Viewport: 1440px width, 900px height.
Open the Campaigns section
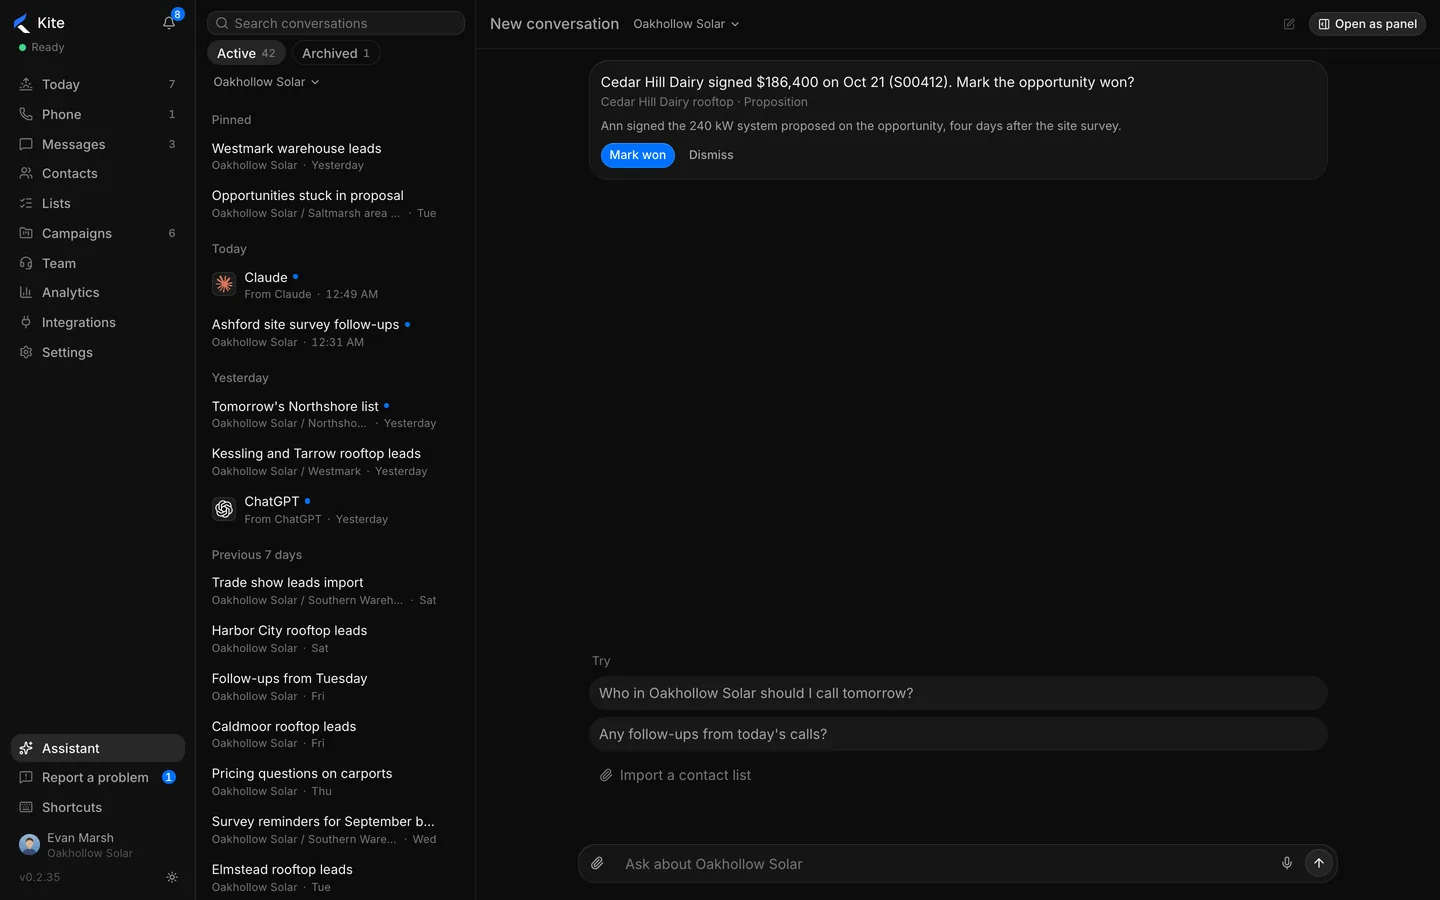(x=97, y=234)
